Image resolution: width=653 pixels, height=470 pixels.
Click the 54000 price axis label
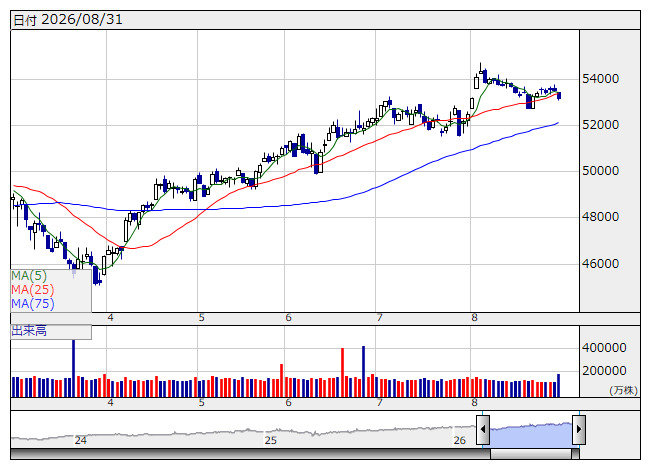coord(601,79)
